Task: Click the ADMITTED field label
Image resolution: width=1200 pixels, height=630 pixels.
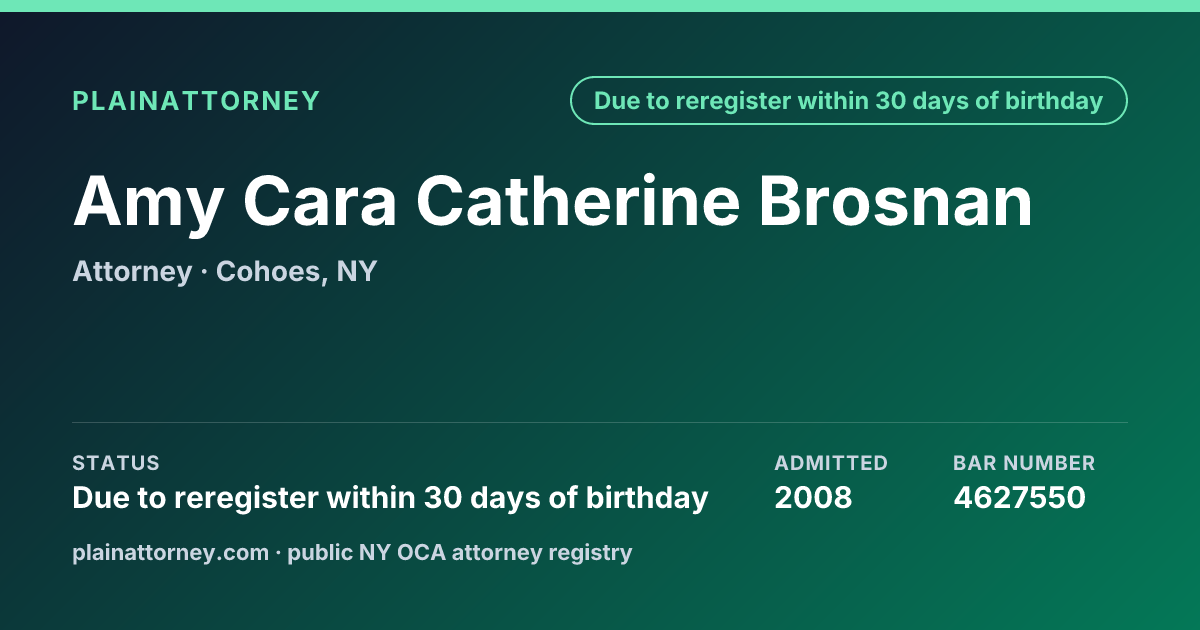Action: [x=831, y=463]
